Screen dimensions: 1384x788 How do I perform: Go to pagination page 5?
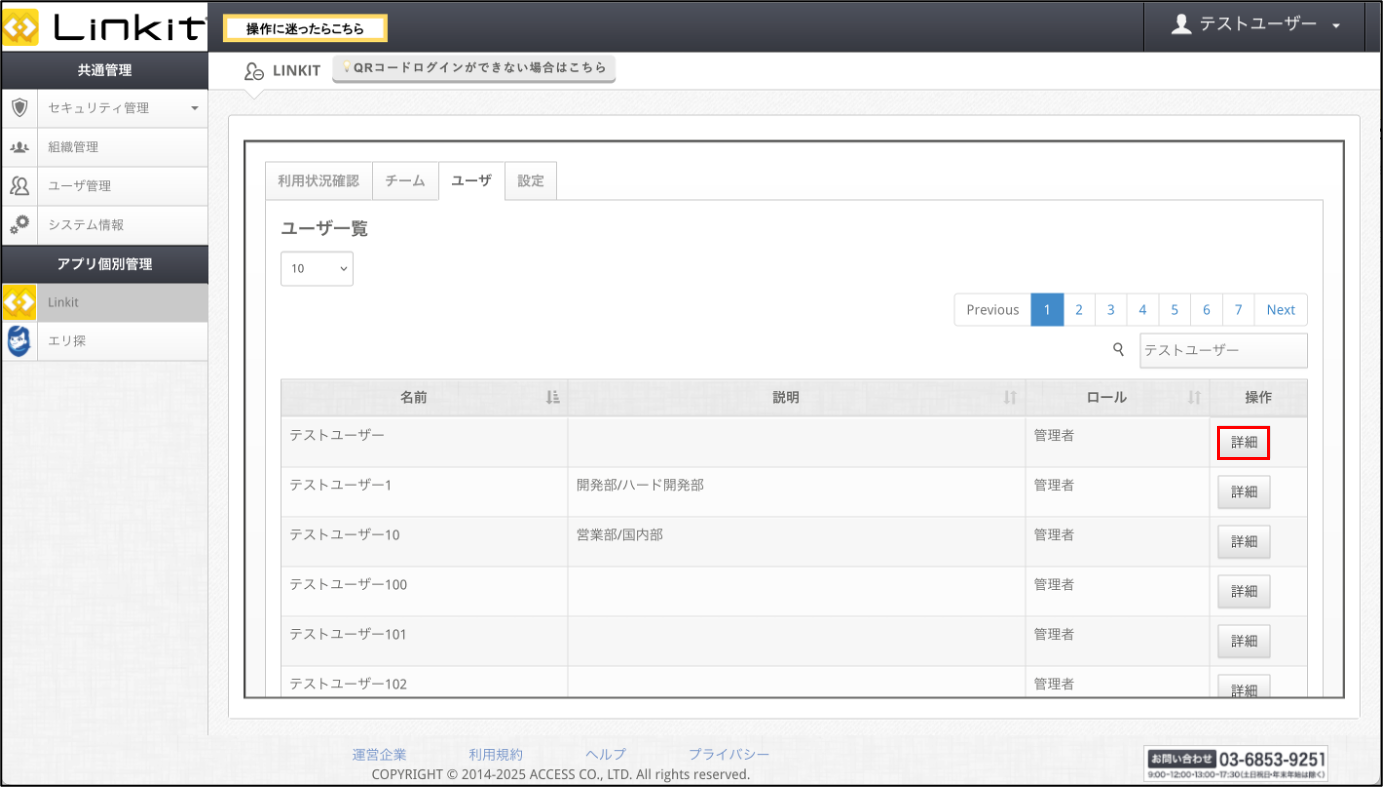pyautogui.click(x=1175, y=310)
